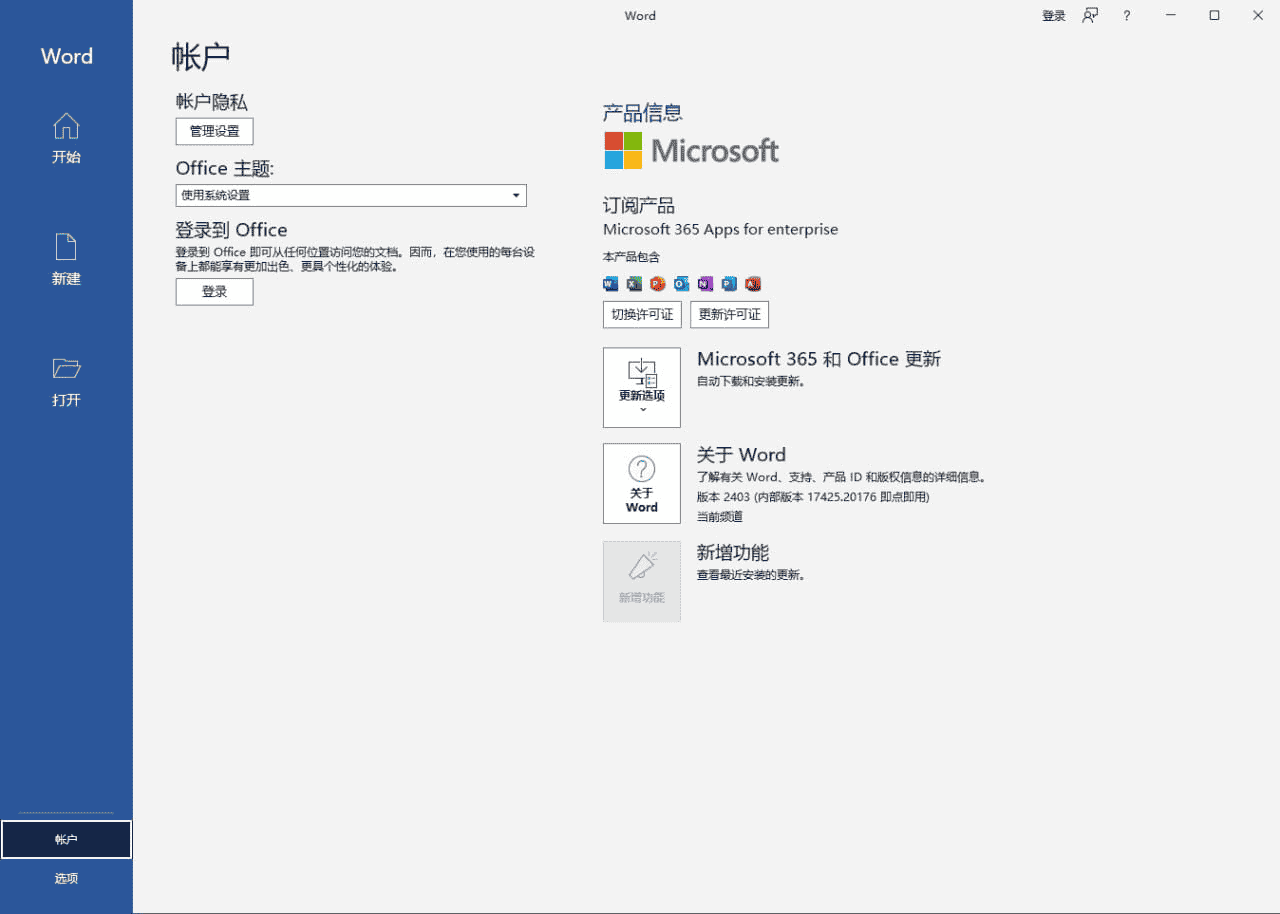Image resolution: width=1280 pixels, height=914 pixels.
Task: Open 选项 from the sidebar
Action: [x=66, y=878]
